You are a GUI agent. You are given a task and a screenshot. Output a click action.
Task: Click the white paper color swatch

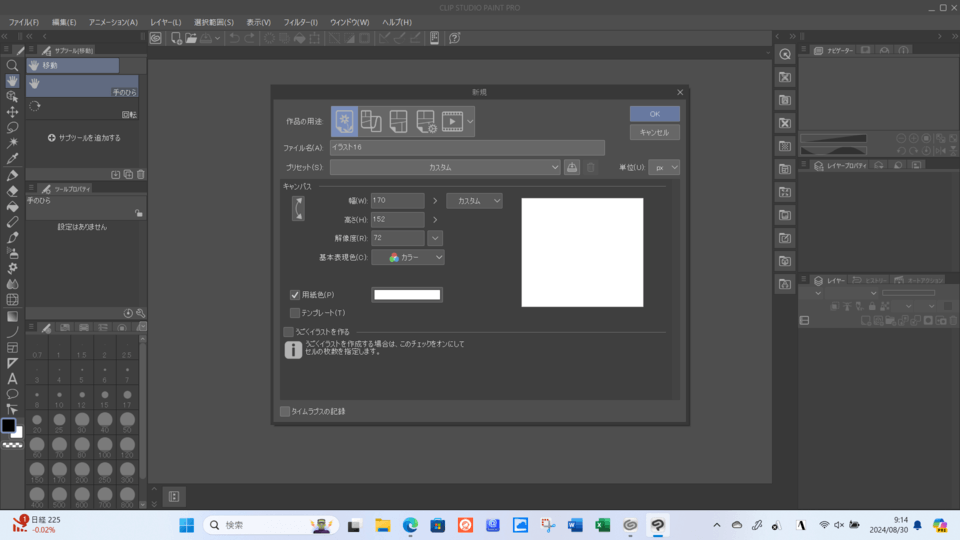point(407,294)
